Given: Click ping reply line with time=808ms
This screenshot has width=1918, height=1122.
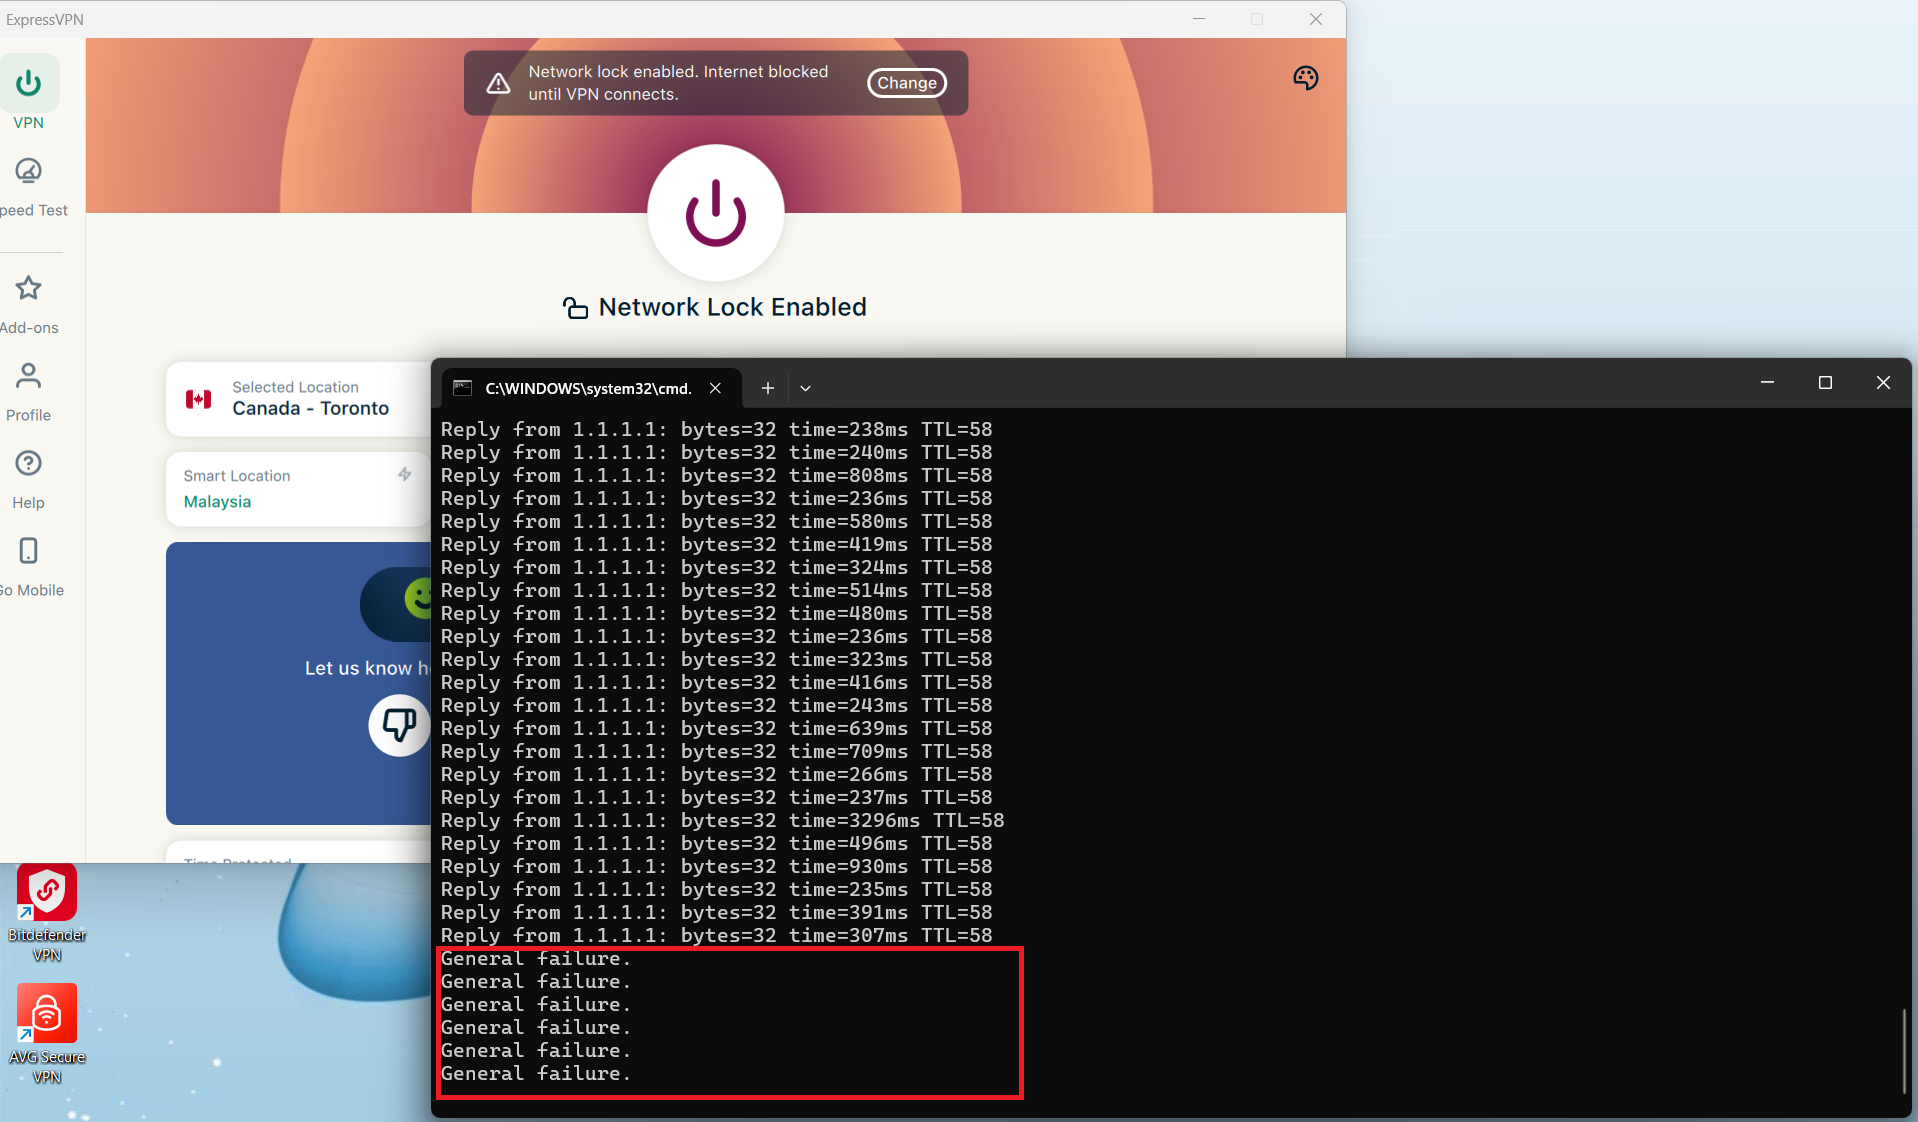Looking at the screenshot, I should coord(716,476).
